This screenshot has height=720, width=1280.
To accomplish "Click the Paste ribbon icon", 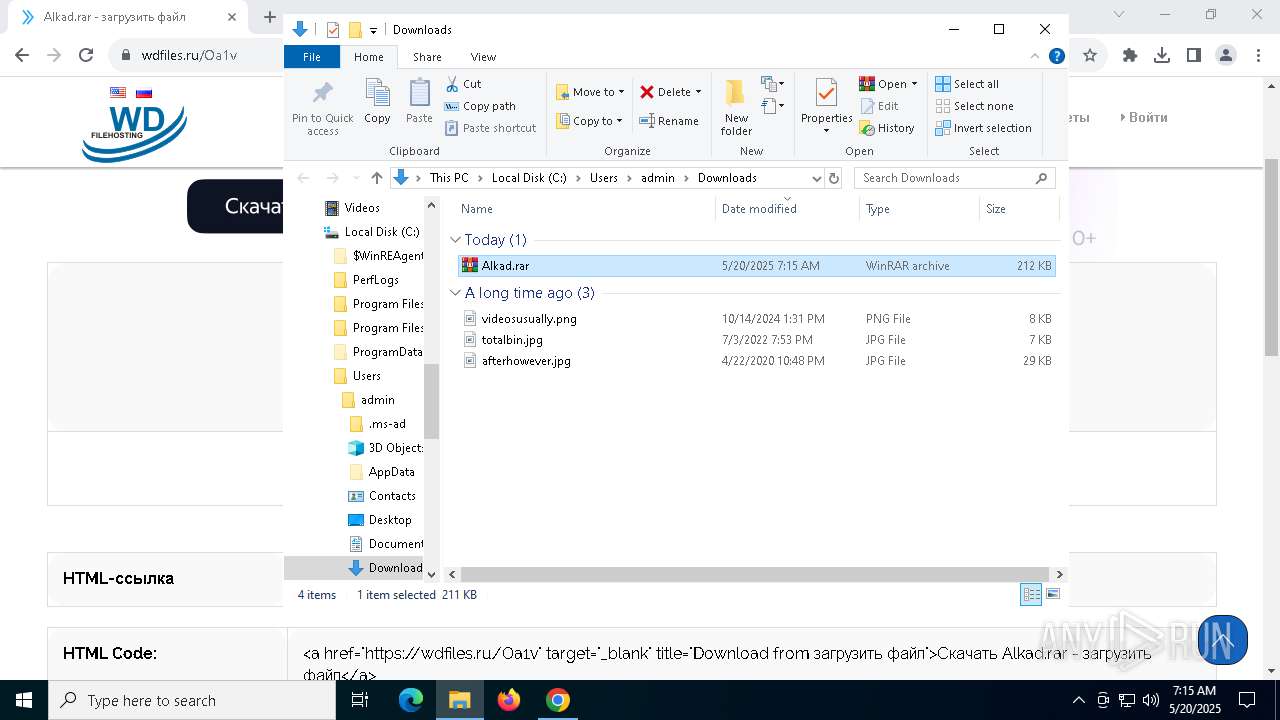I will coord(419,101).
